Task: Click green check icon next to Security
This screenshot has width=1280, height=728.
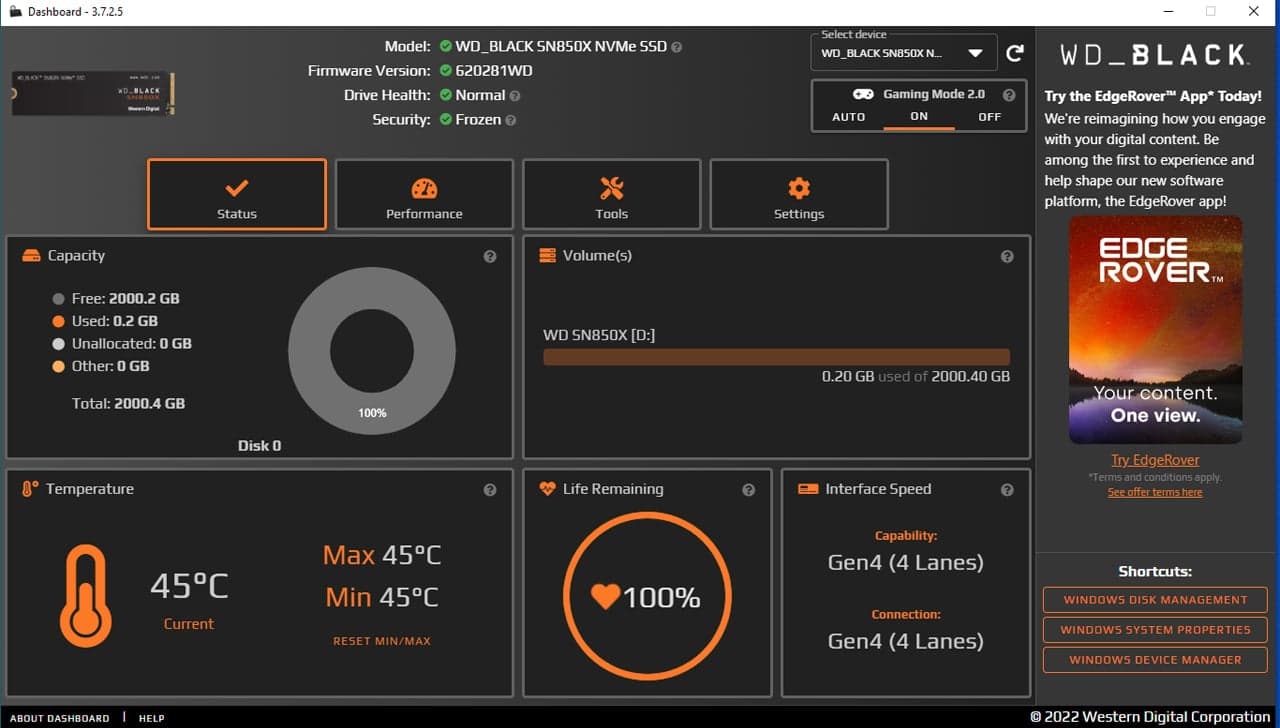Action: pyautogui.click(x=445, y=119)
